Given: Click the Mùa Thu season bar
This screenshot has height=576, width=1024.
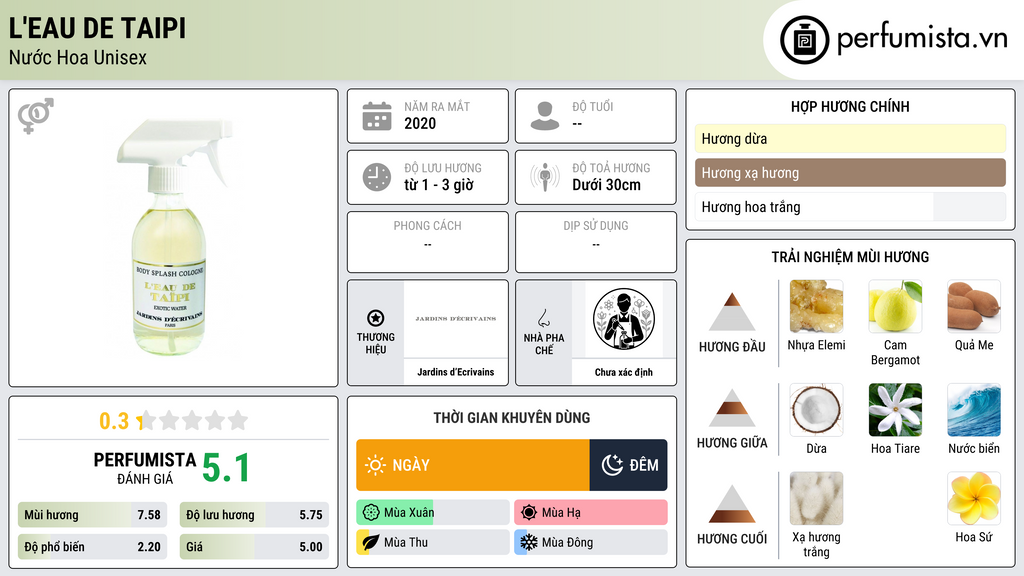Looking at the screenshot, I should click(x=433, y=542).
